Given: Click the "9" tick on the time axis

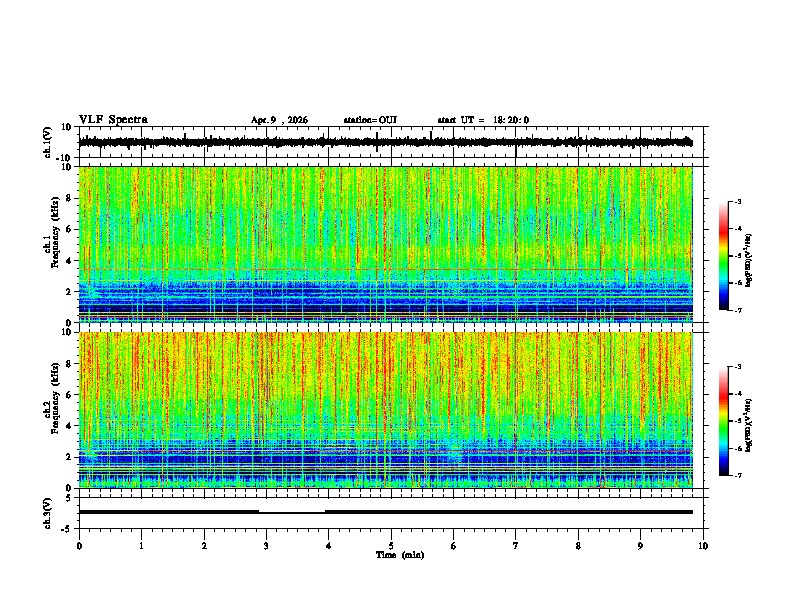Looking at the screenshot, I should [640, 546].
